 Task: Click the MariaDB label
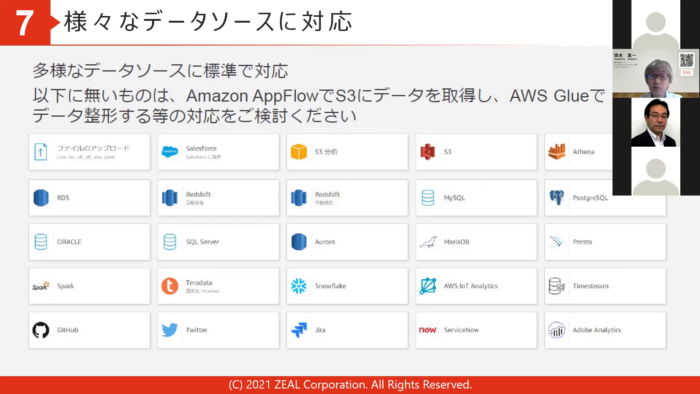coord(457,242)
